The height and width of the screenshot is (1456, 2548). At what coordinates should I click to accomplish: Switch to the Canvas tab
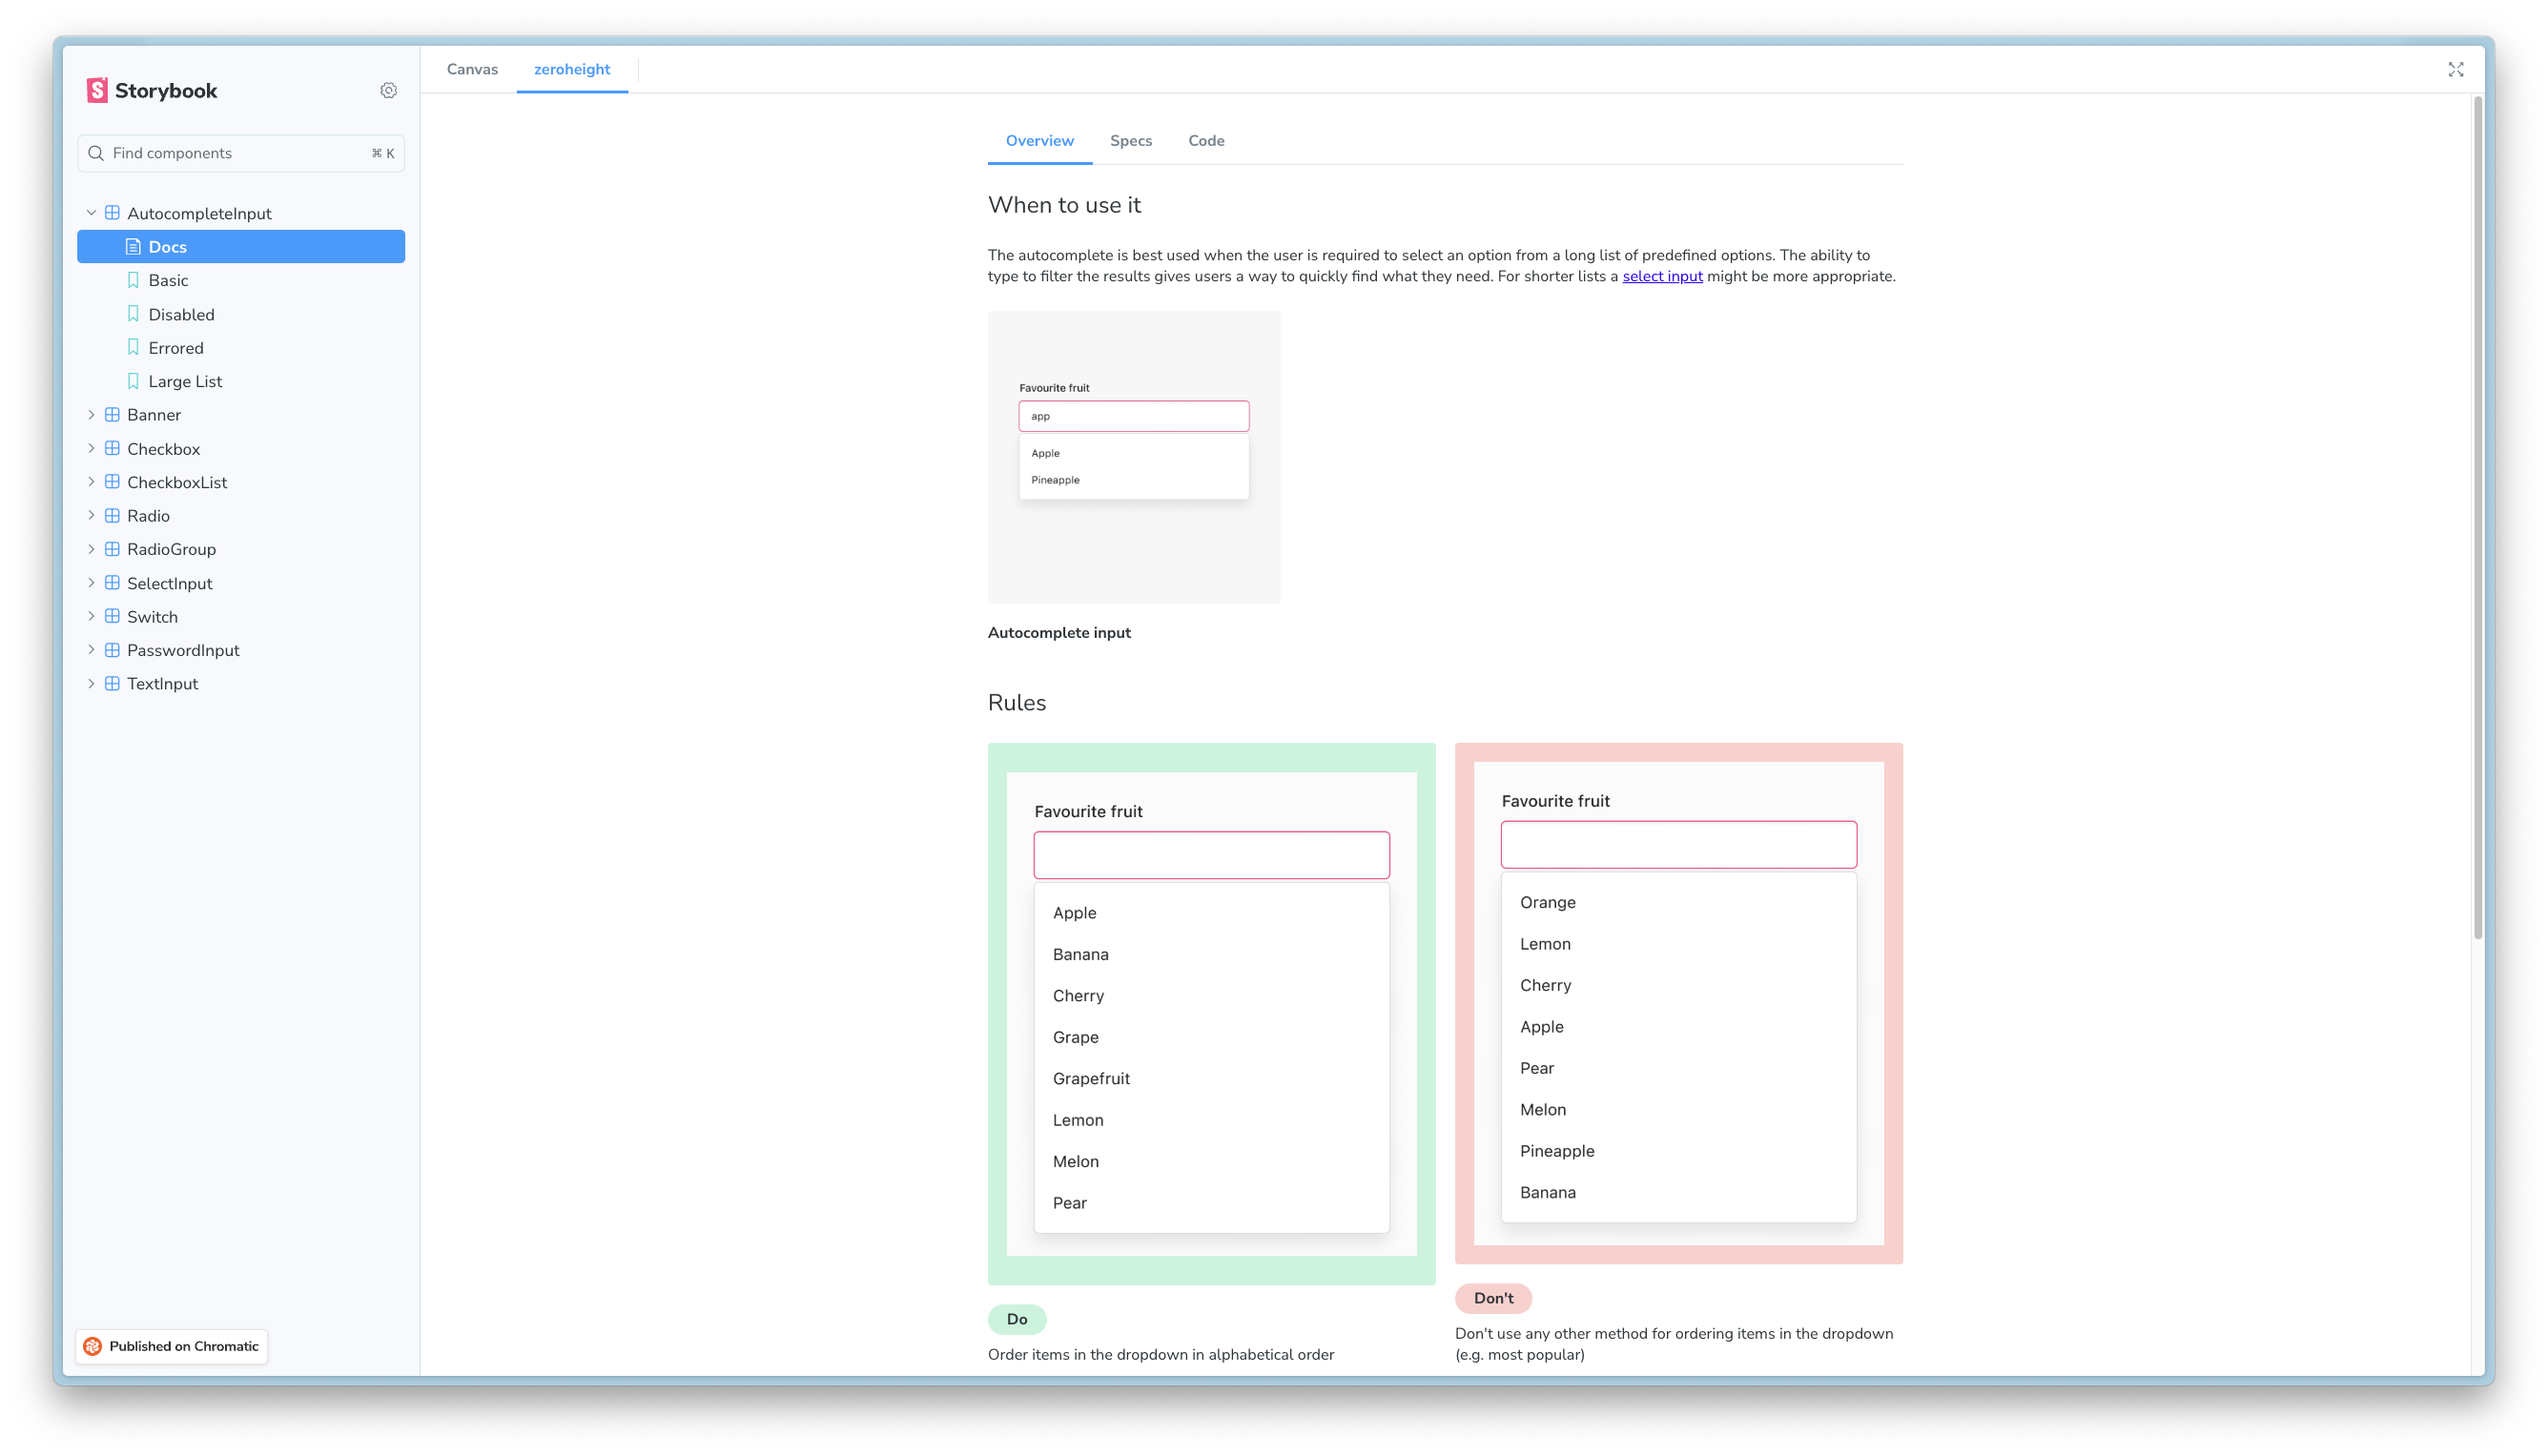tap(472, 69)
